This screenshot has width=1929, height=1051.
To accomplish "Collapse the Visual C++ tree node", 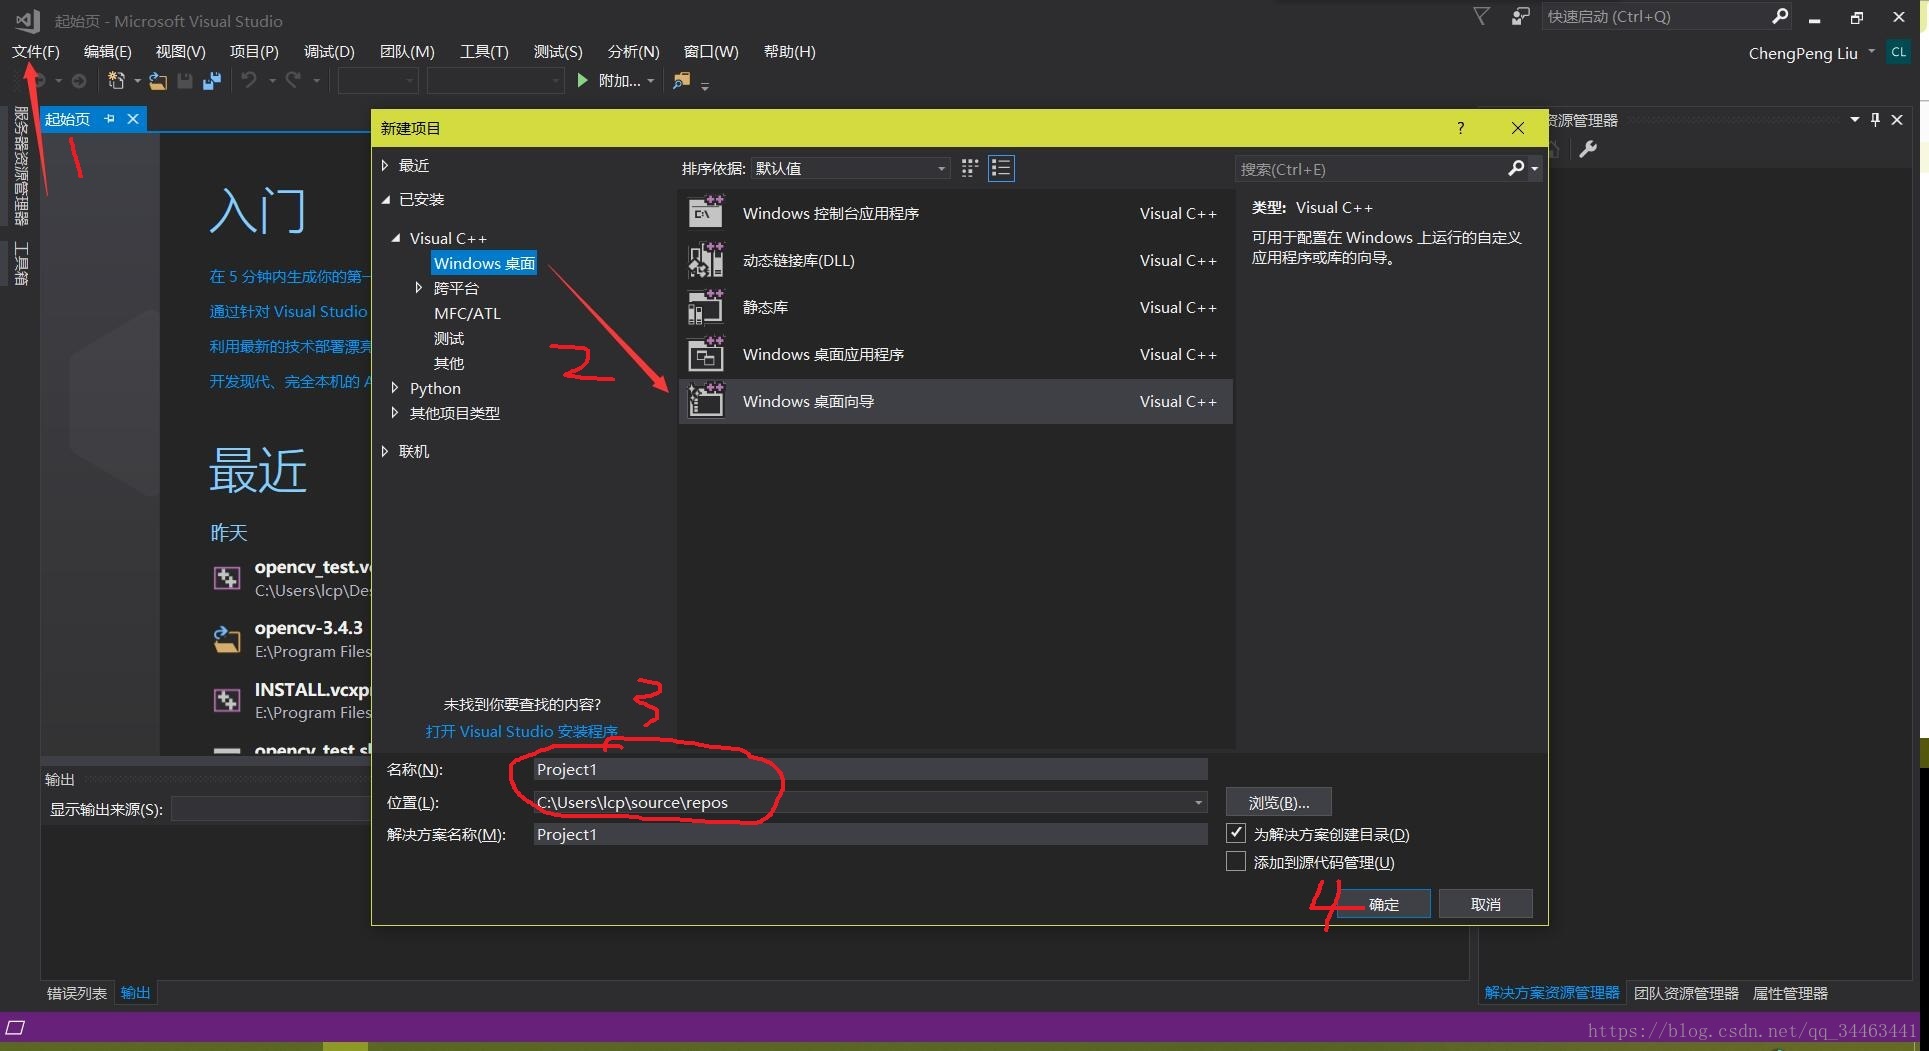I will click(x=396, y=238).
